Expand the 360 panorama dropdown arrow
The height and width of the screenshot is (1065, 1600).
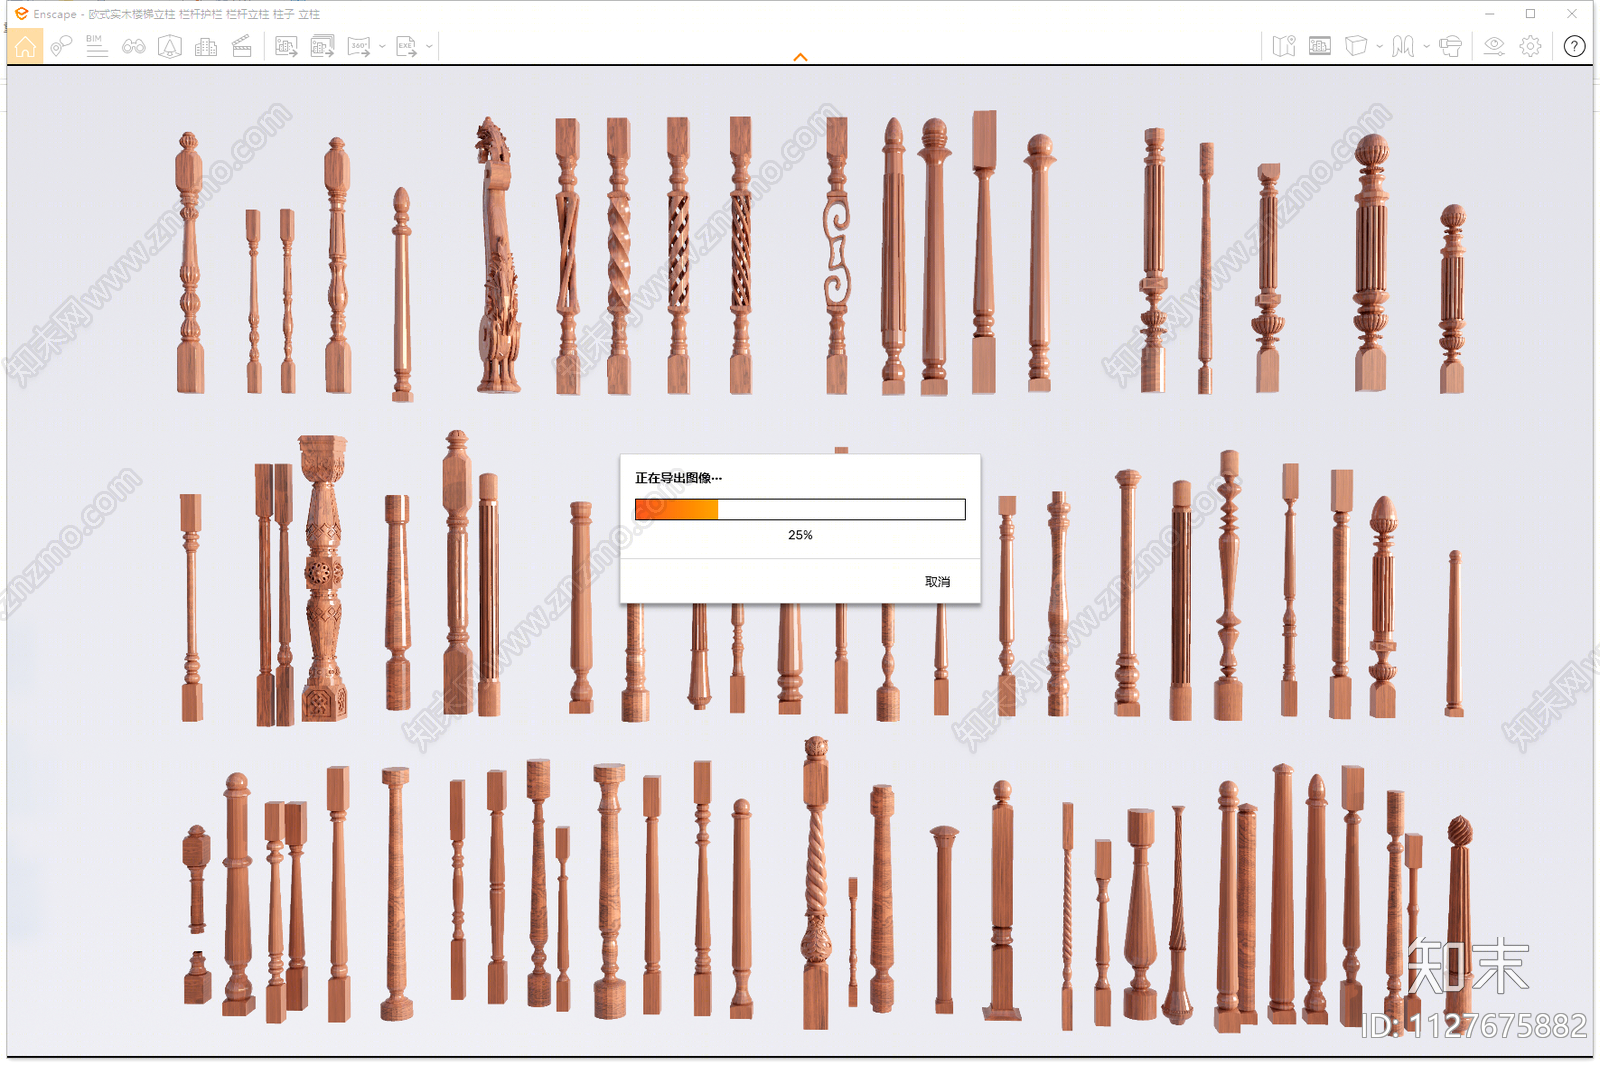pos(382,46)
